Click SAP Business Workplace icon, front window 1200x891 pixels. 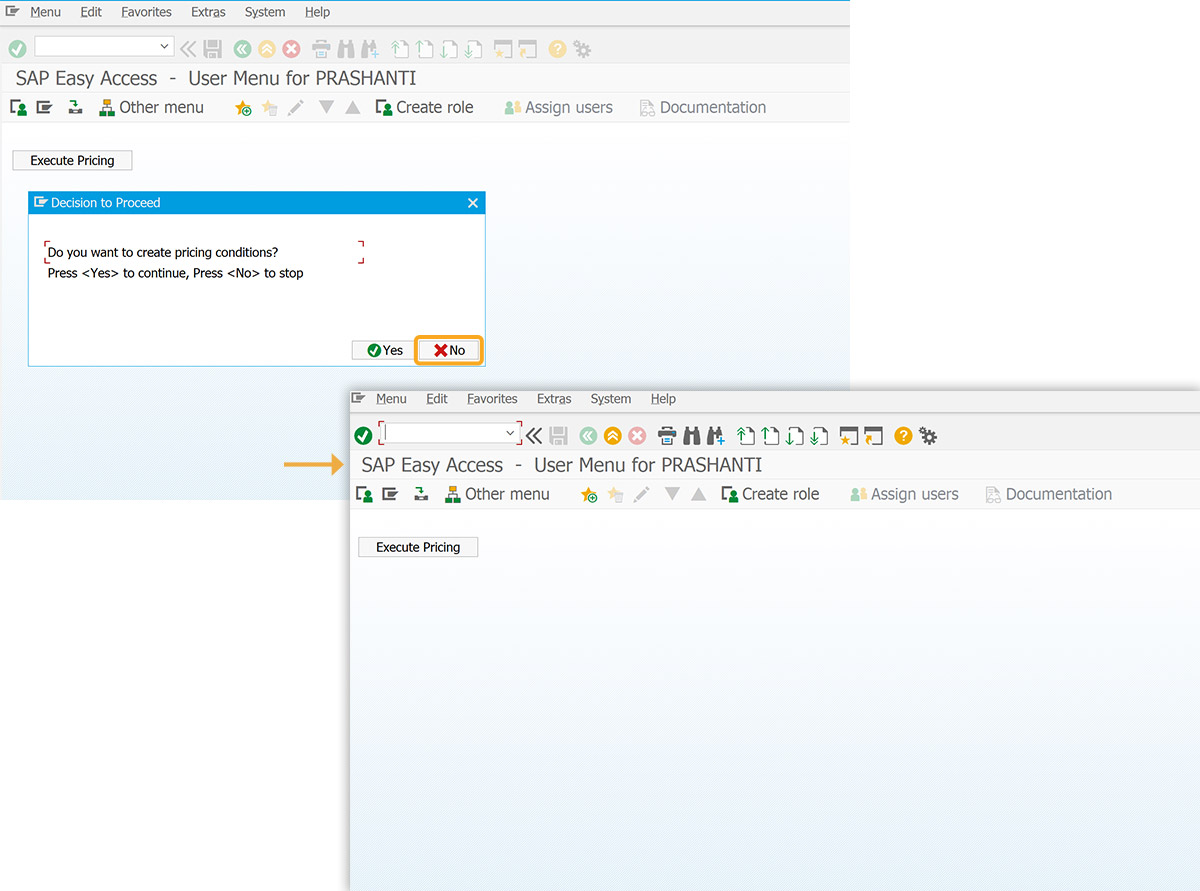pos(421,494)
